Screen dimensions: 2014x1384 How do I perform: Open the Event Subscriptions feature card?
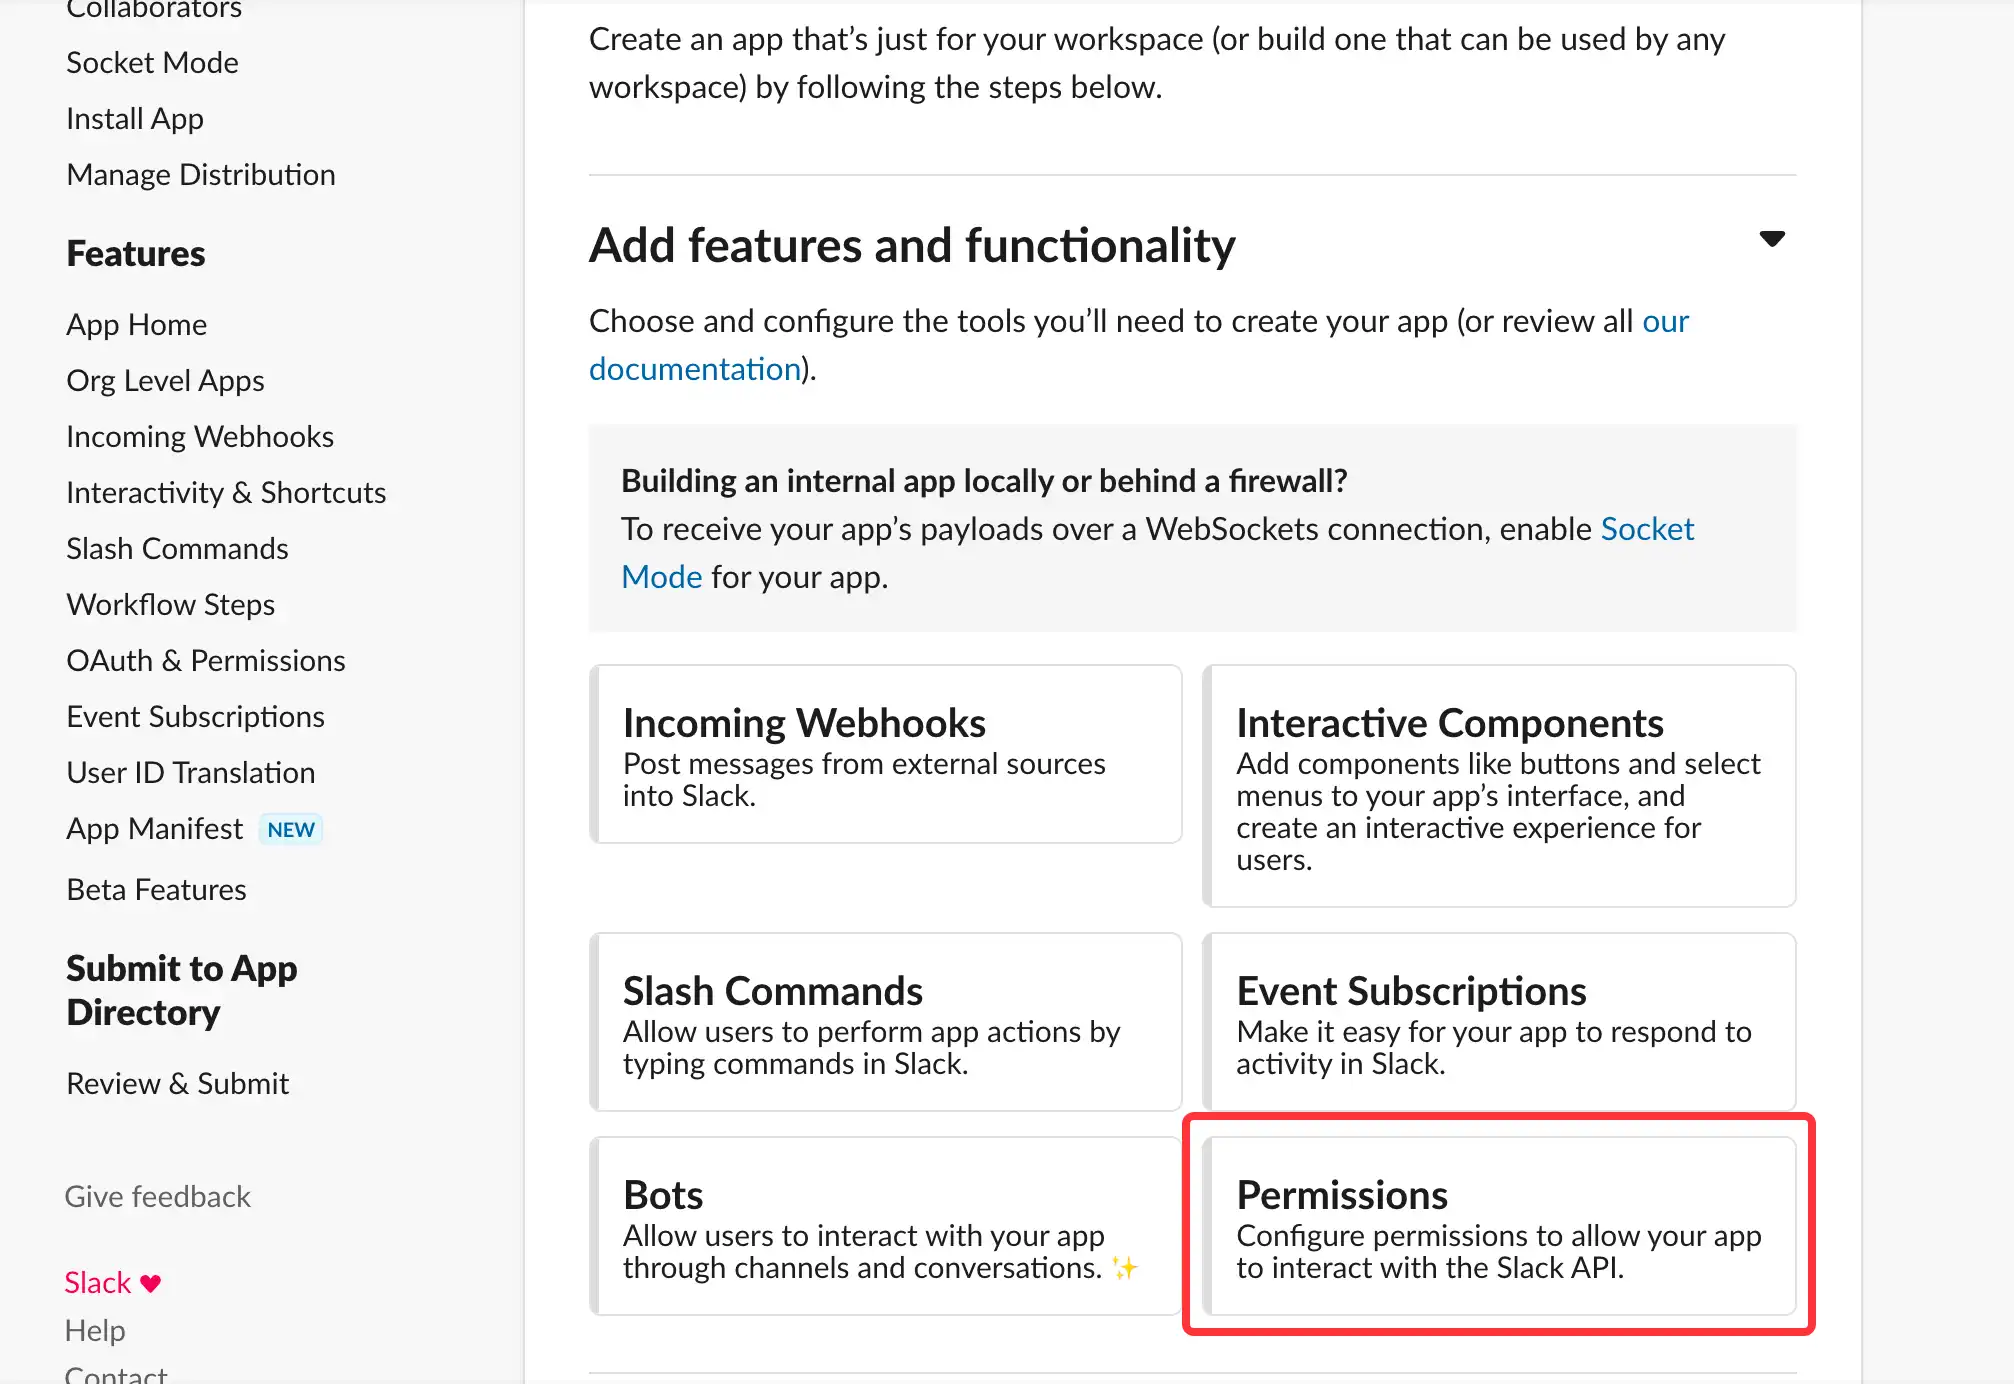click(1498, 1022)
